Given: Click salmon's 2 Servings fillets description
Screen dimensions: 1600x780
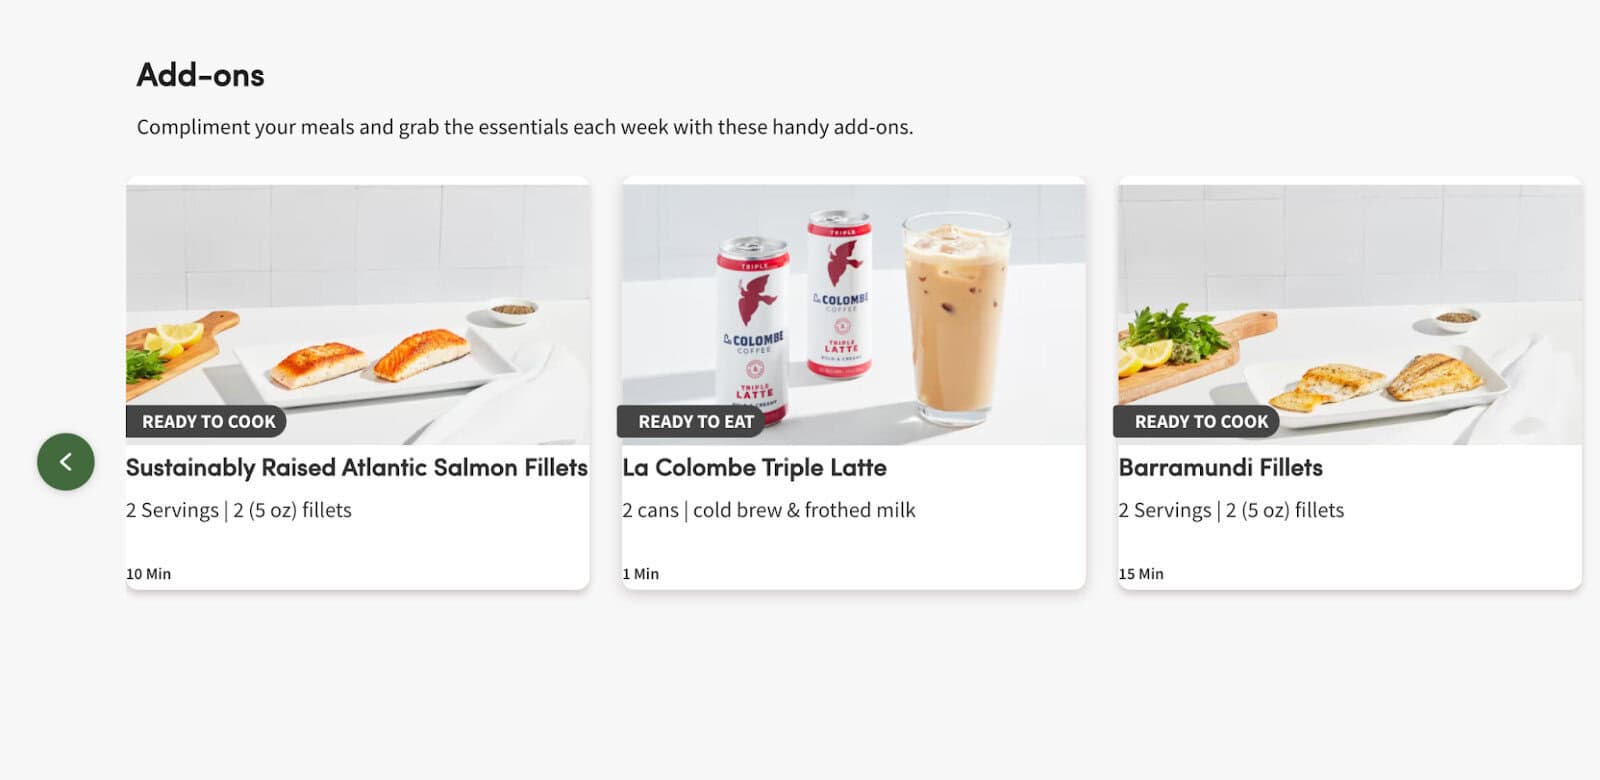Looking at the screenshot, I should (x=239, y=510).
